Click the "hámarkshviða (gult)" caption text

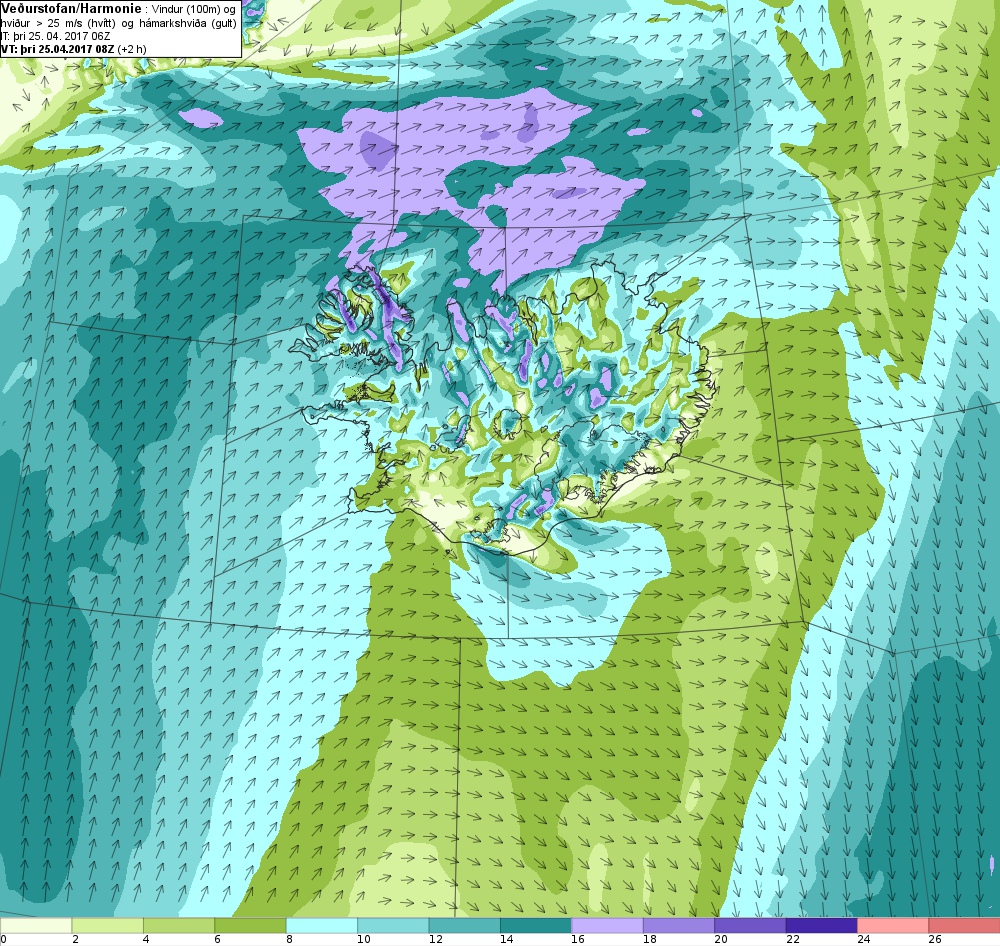[x=187, y=24]
